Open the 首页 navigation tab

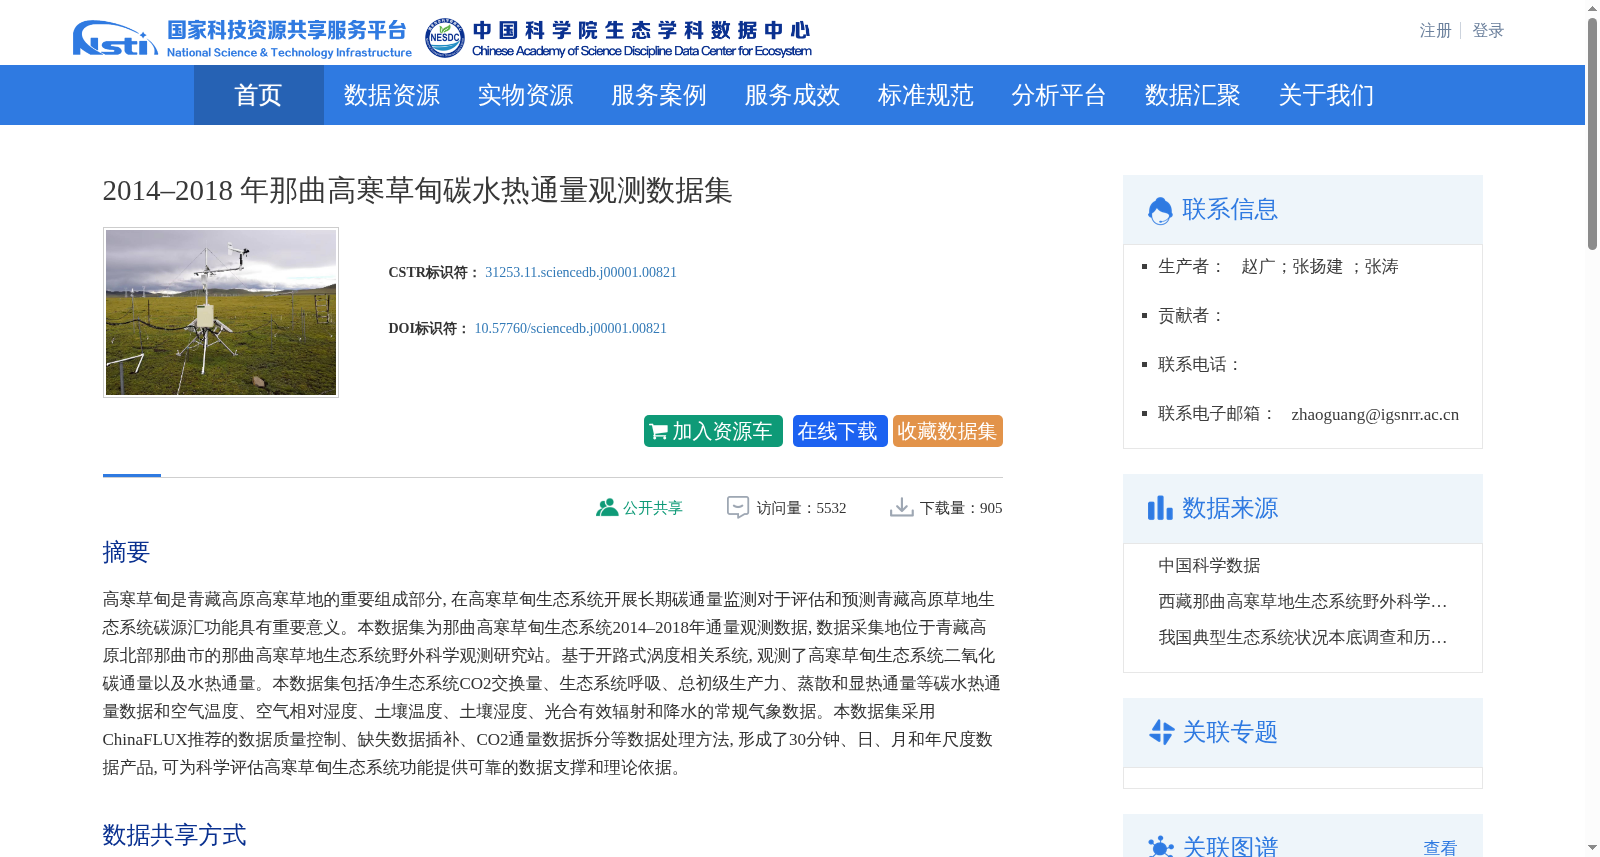[259, 95]
